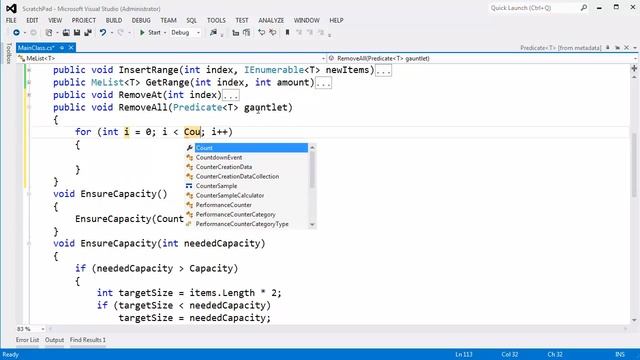Screen dimensions: 640x360
Task: Click the comment selection toolbar icon
Action: (x=262, y=33)
